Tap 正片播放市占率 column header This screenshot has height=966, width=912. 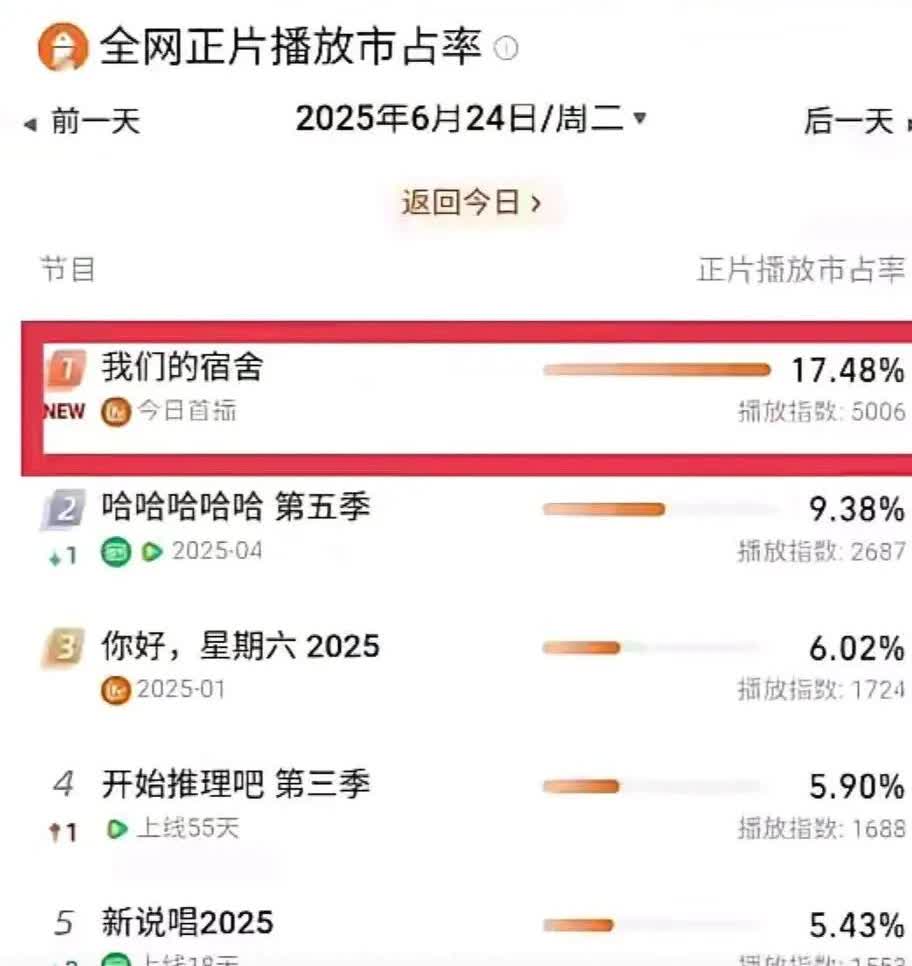[x=801, y=270]
